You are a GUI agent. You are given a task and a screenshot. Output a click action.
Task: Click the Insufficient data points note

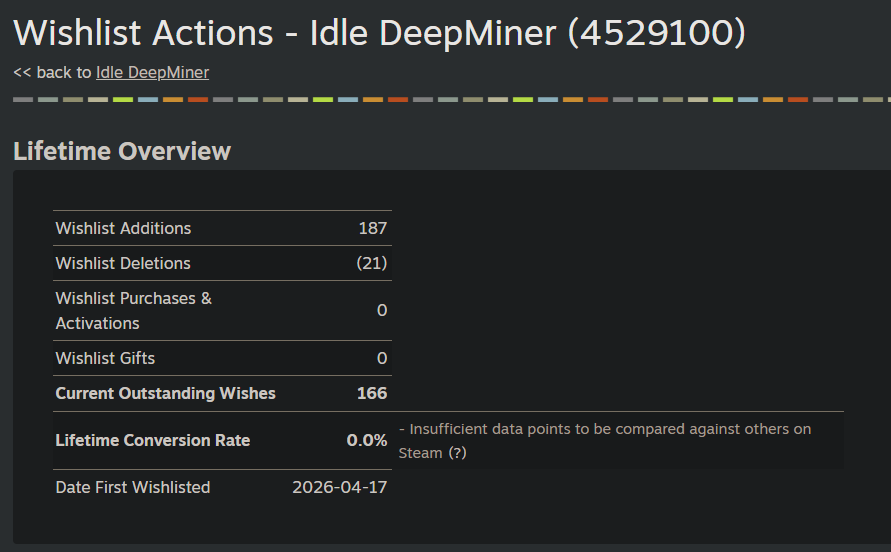[x=605, y=441]
